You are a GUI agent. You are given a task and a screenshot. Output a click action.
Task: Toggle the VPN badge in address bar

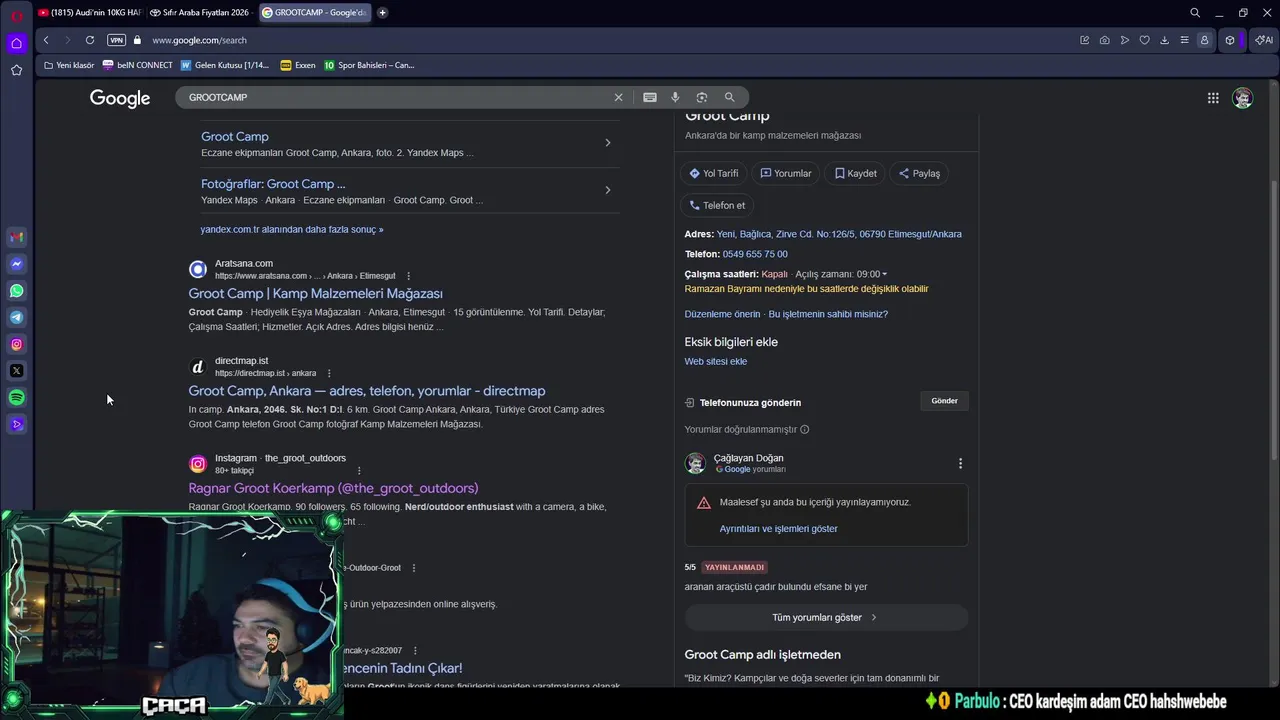click(x=116, y=40)
